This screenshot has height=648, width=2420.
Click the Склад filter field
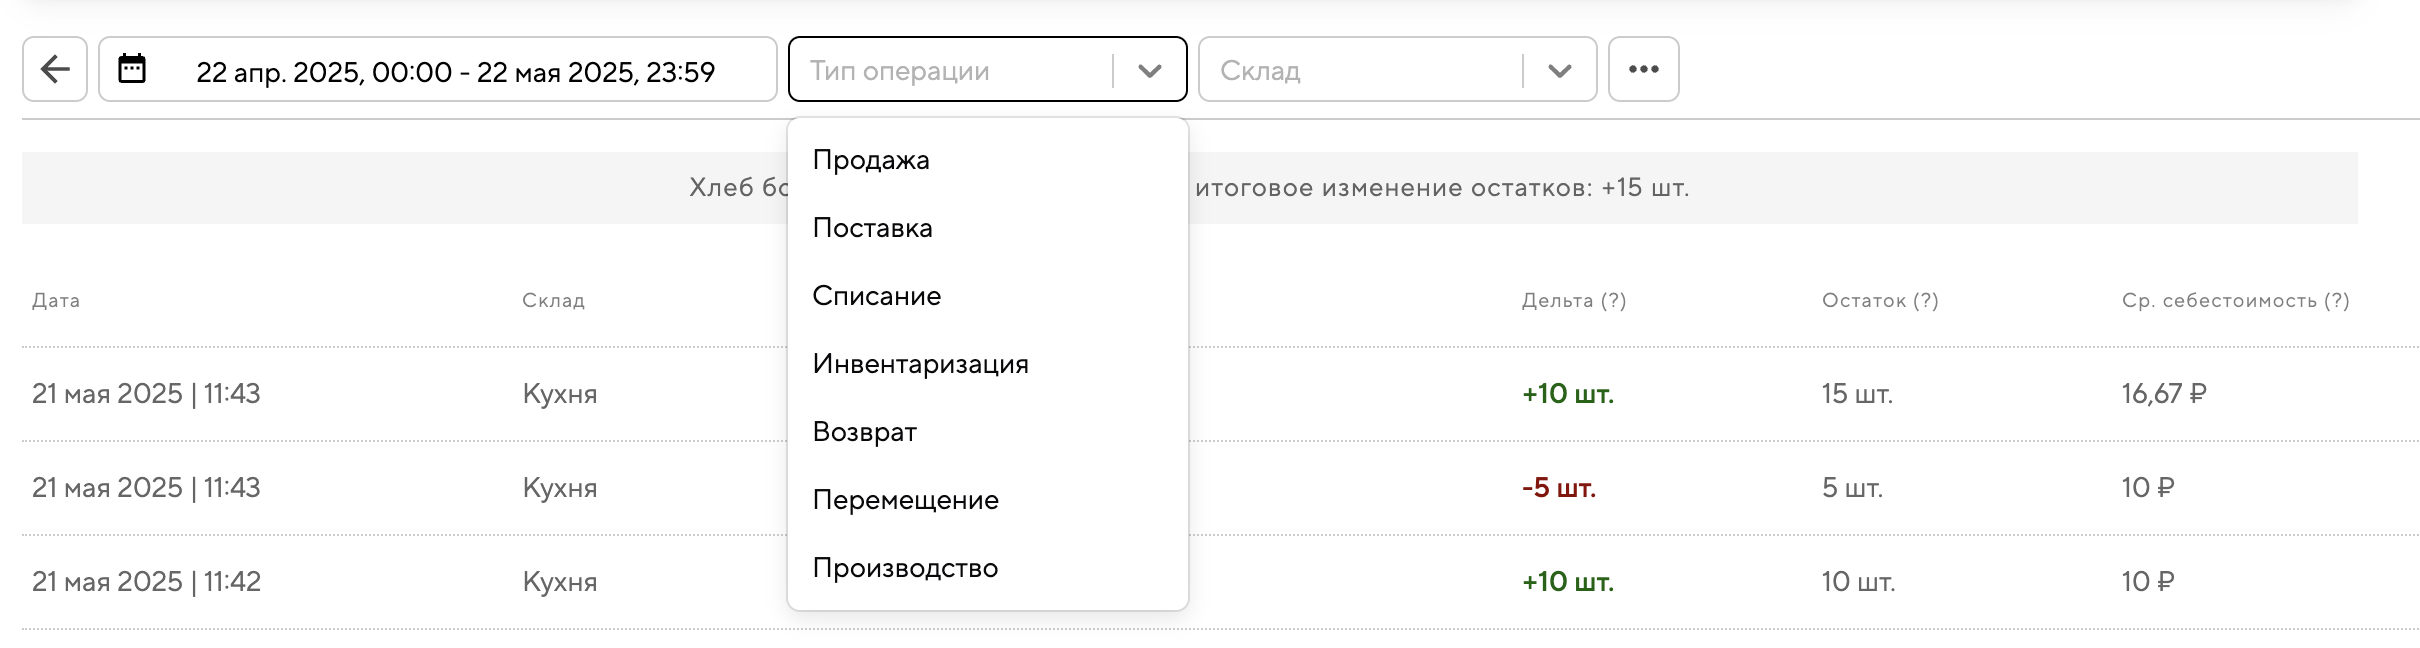click(1360, 70)
